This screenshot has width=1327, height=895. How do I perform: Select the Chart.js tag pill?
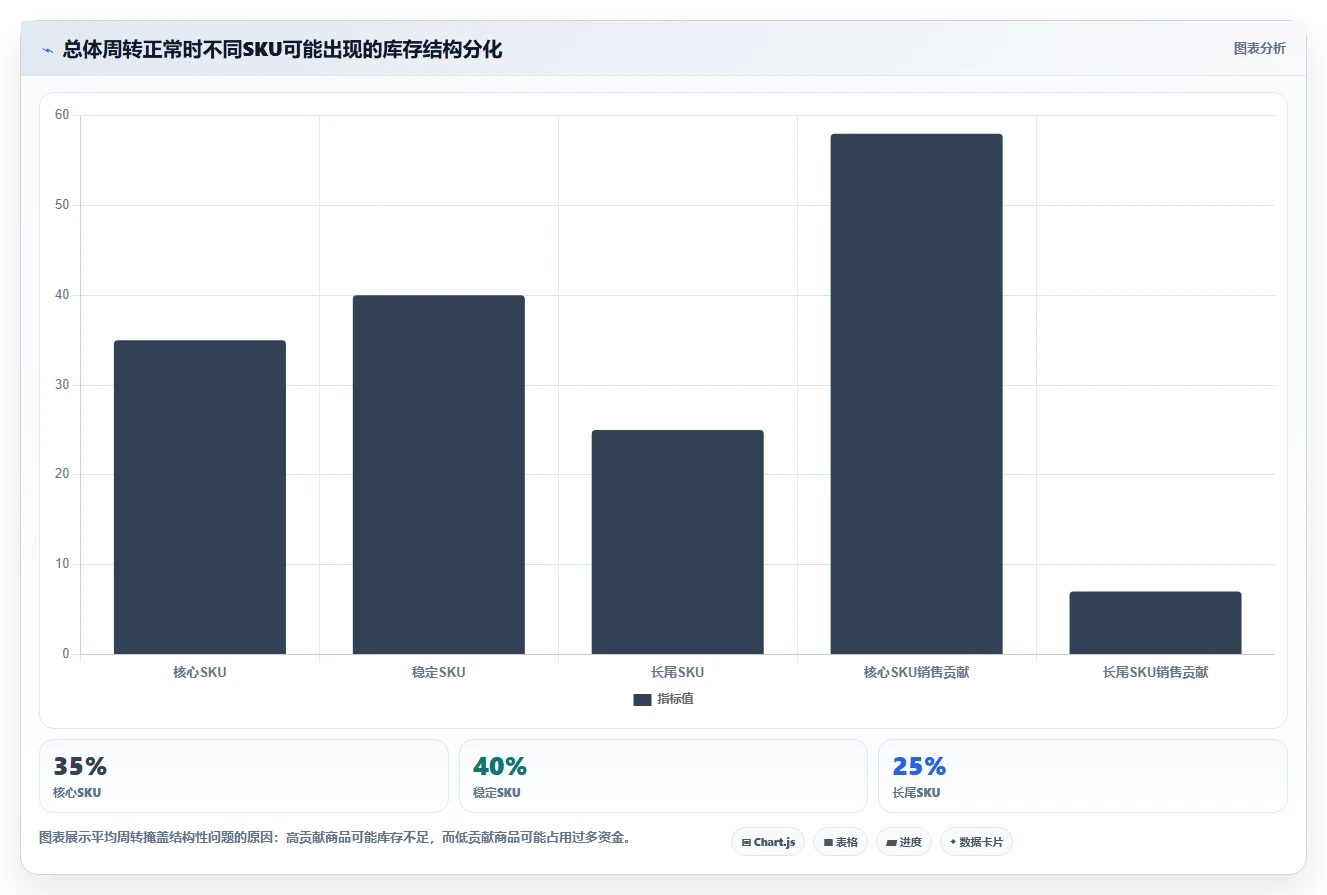click(x=768, y=842)
